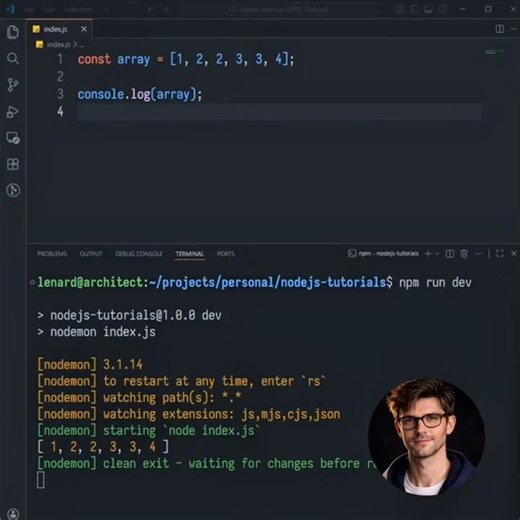Go forward with the title bar arrow

166,9
